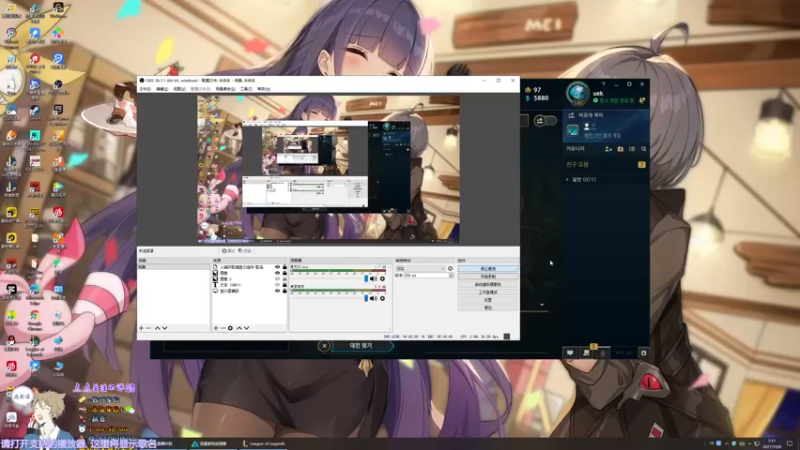Open the list view icon in League social panel
Image resolution: width=800 pixels, height=450 pixels.
[x=632, y=149]
